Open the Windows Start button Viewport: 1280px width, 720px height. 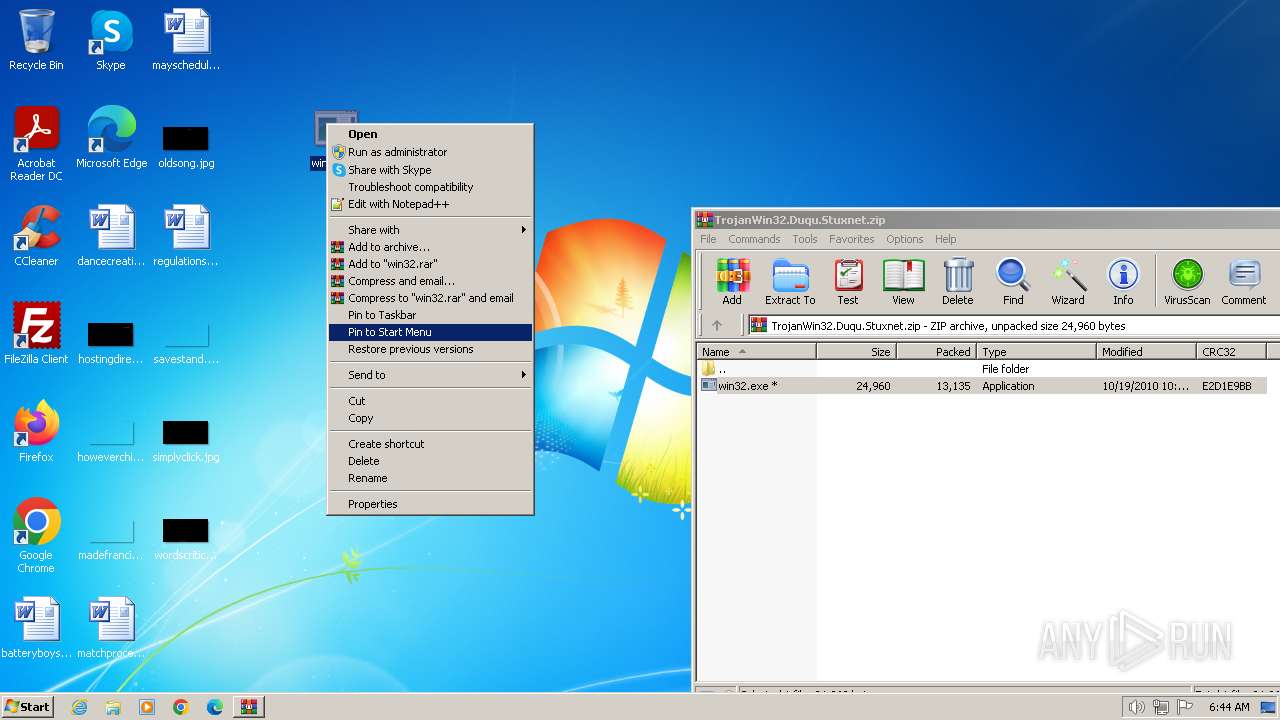point(27,706)
